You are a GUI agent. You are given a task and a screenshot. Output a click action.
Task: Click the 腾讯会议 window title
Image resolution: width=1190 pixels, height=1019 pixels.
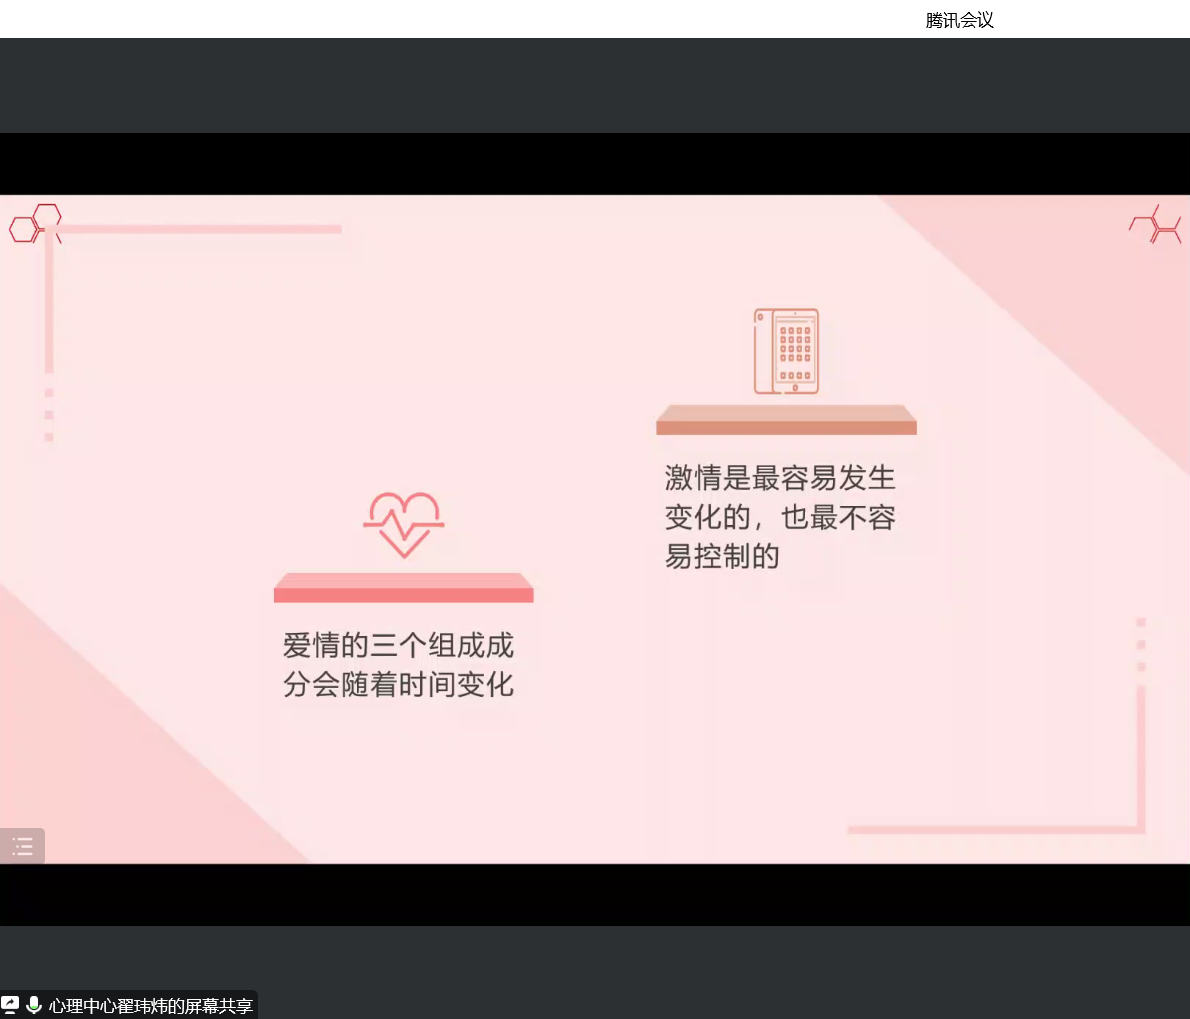[x=959, y=20]
